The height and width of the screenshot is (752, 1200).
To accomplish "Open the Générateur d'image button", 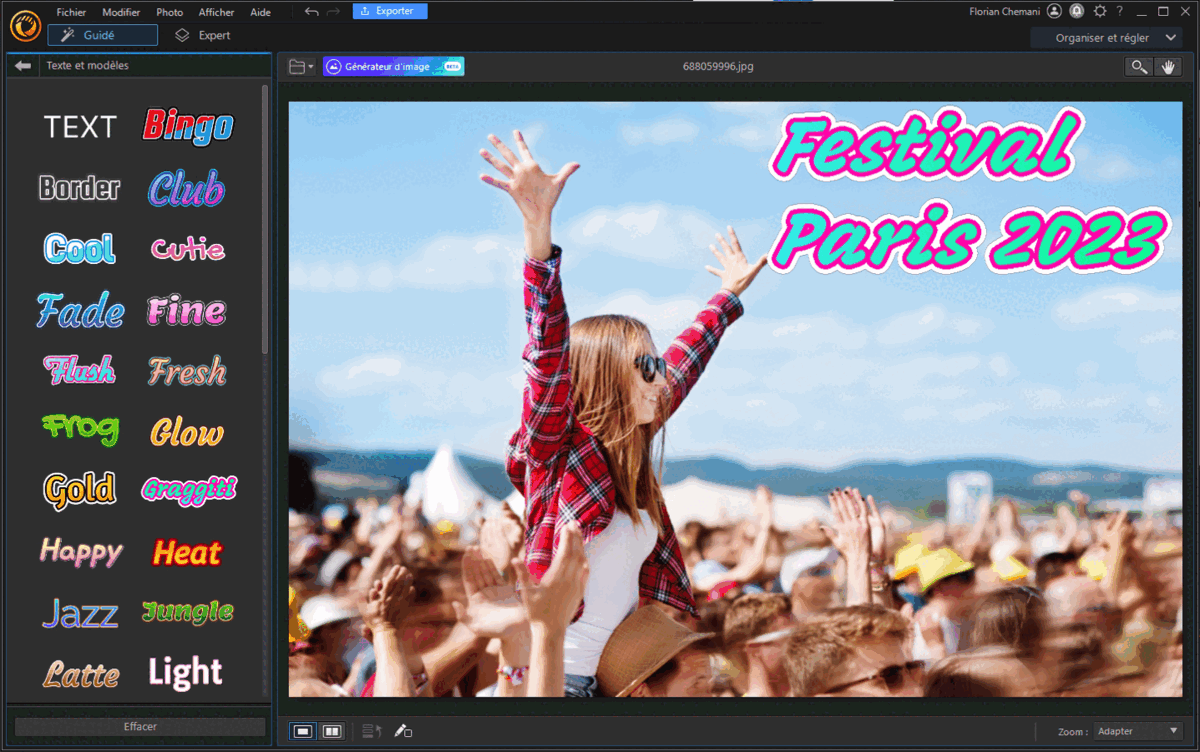I will pyautogui.click(x=393, y=67).
